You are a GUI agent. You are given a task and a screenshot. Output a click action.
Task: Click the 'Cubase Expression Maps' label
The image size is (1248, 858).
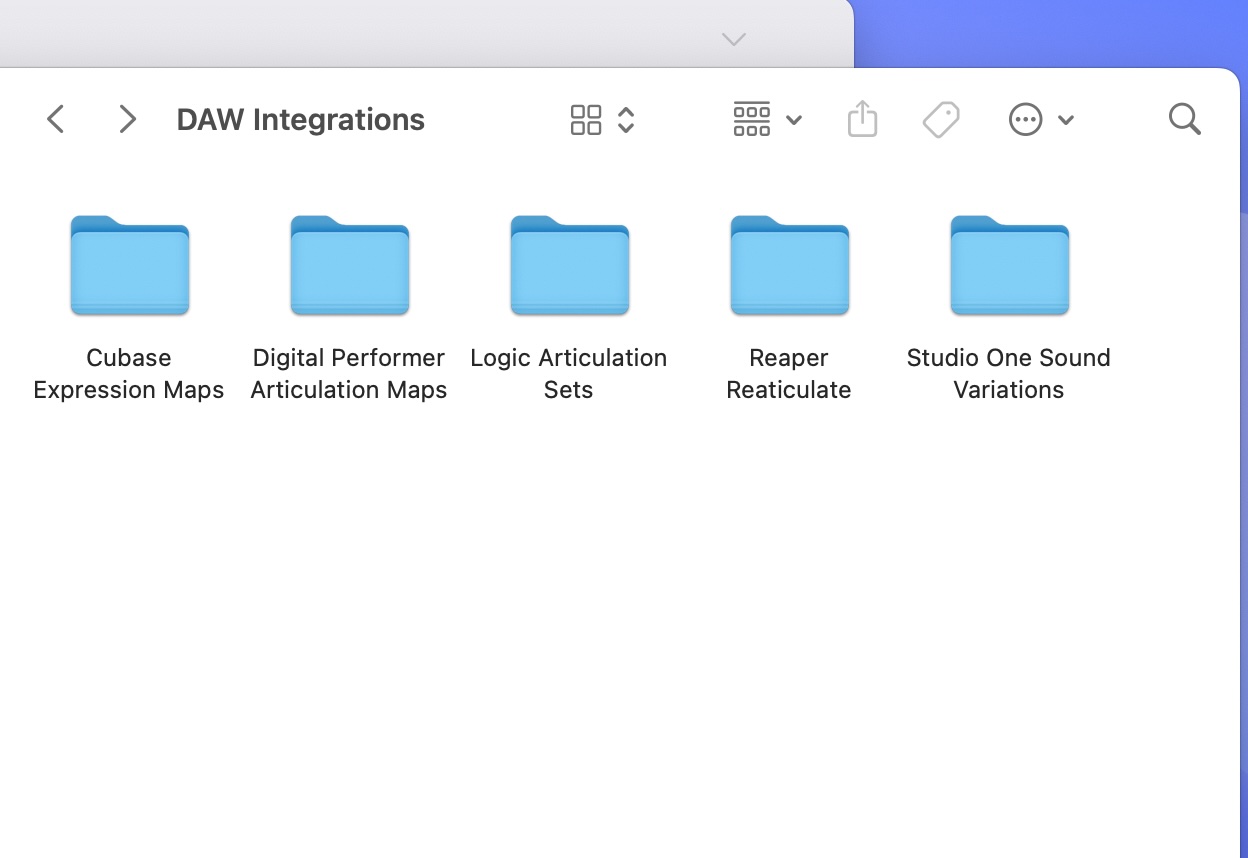click(x=129, y=373)
